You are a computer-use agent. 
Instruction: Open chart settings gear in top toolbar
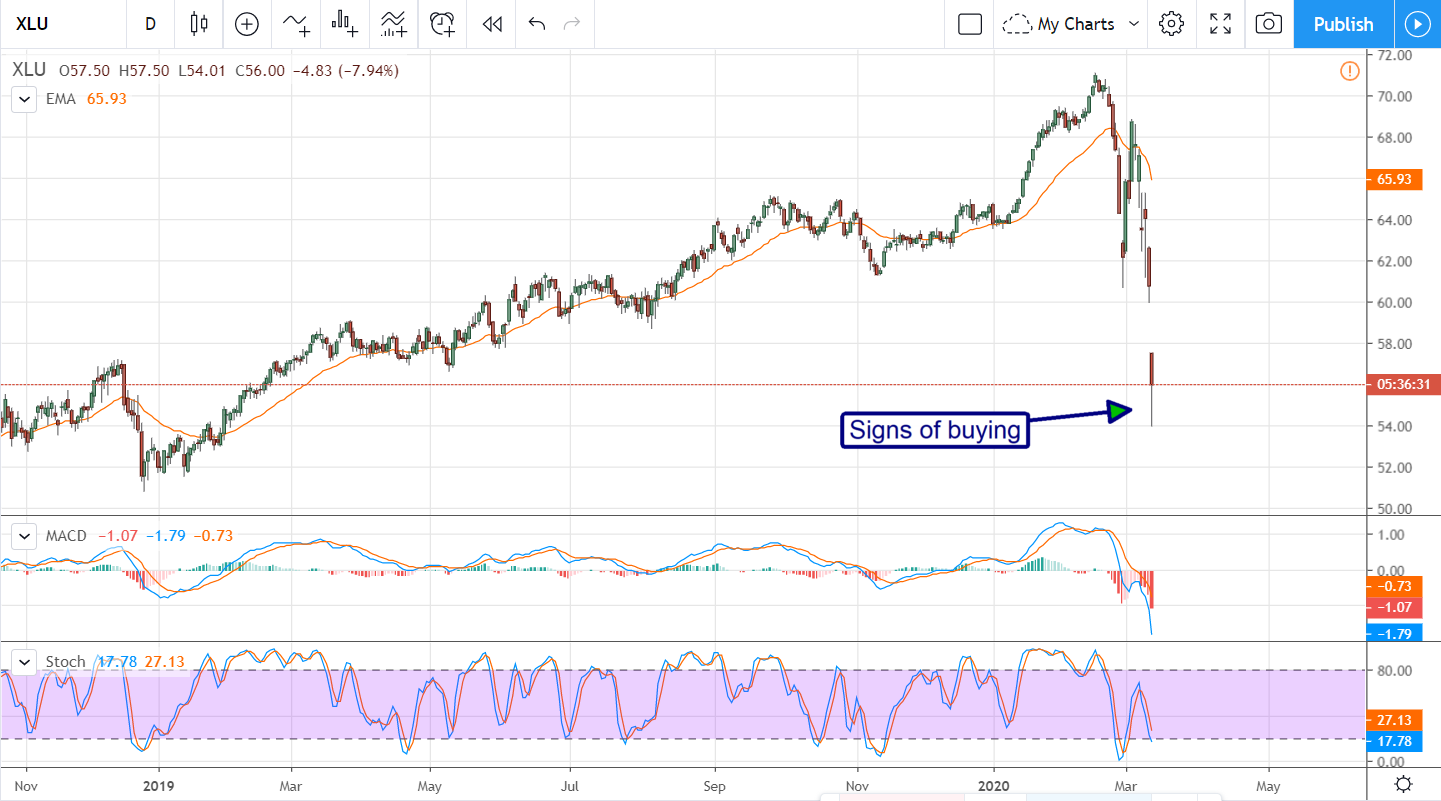[x=1172, y=24]
